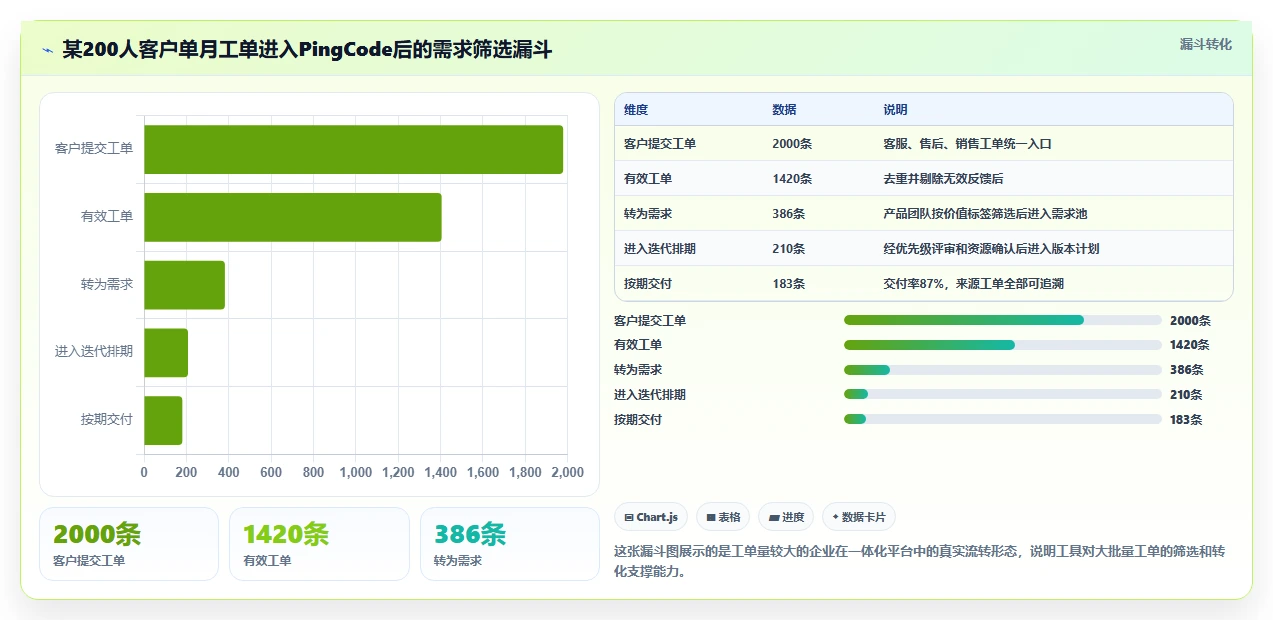Screen dimensions: 1273x620
Task: Click the 有效工单 bar in the chart
Action: pyautogui.click(x=293, y=217)
